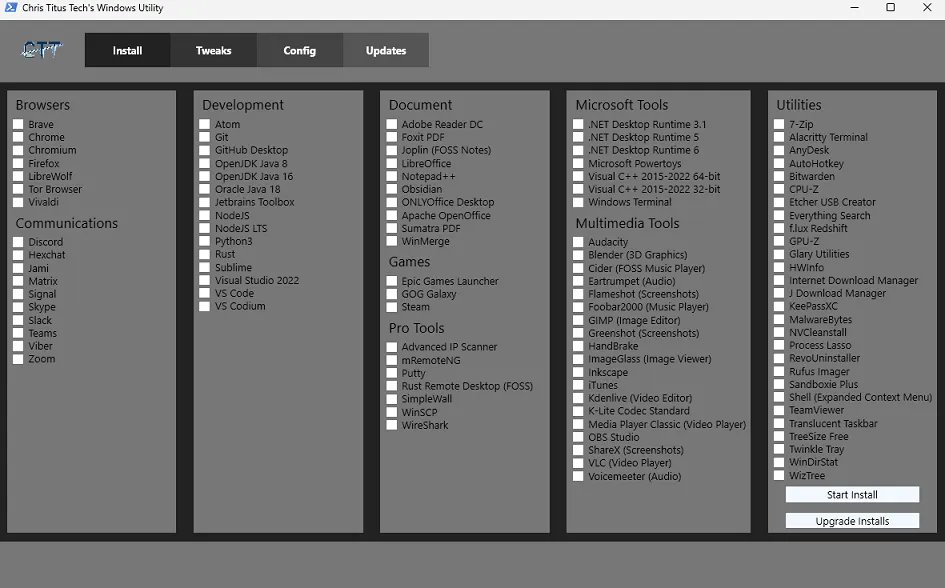
Task: Check the Steam games checkbox
Action: 392,307
